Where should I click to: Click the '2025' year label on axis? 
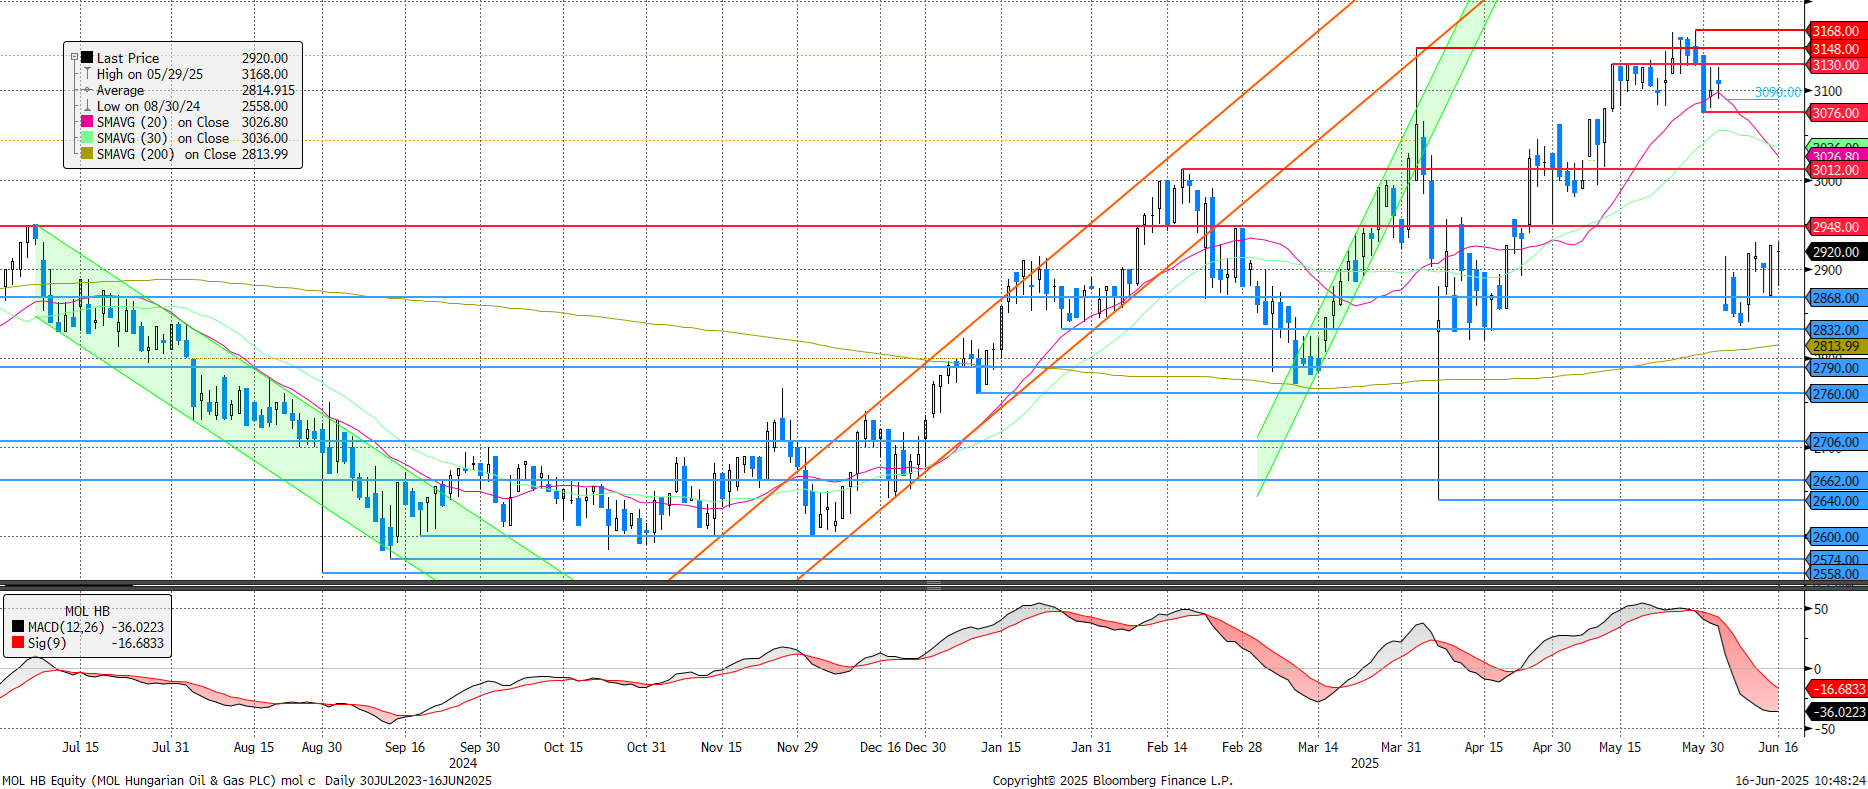[x=1365, y=763]
